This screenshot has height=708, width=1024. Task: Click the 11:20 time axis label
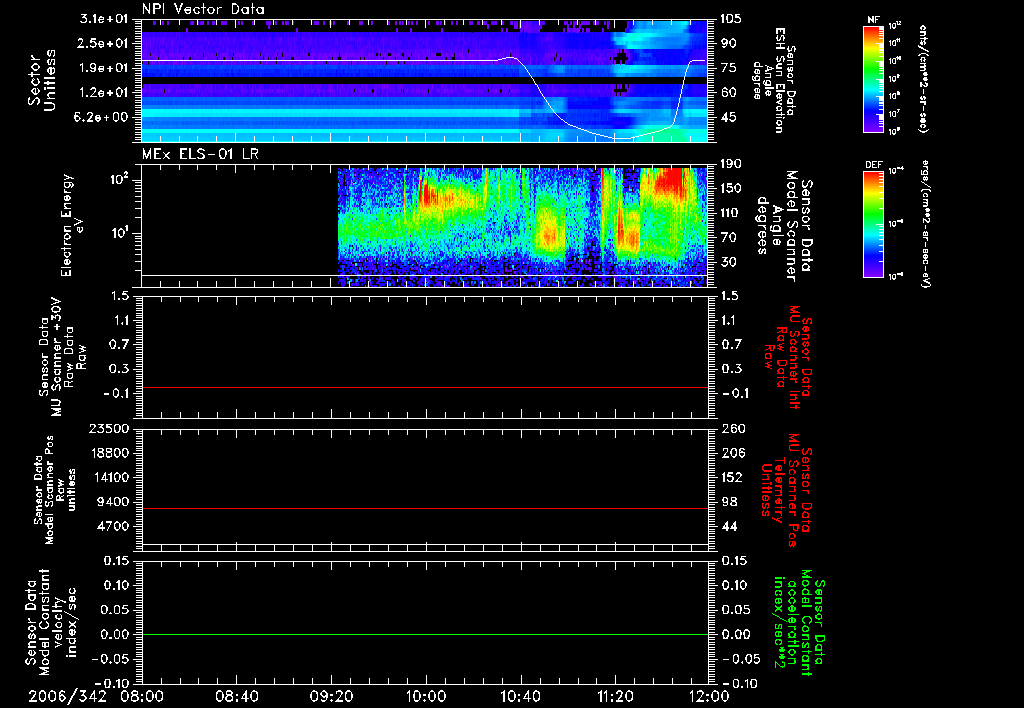(615, 695)
